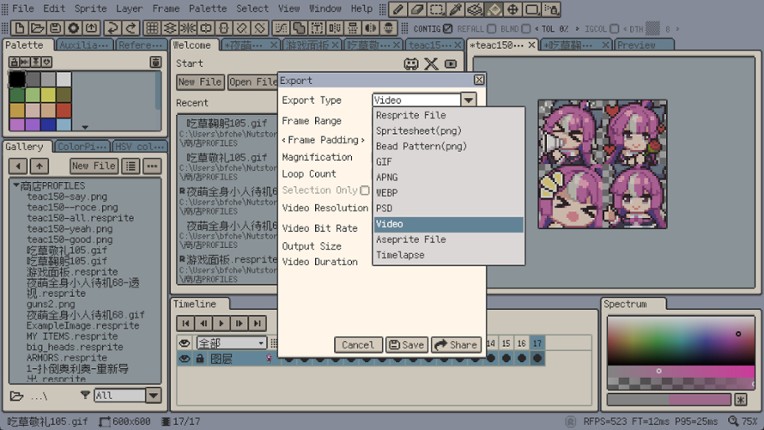Click the gallery list view icon
Screen dimensions: 764x430
[131, 166]
